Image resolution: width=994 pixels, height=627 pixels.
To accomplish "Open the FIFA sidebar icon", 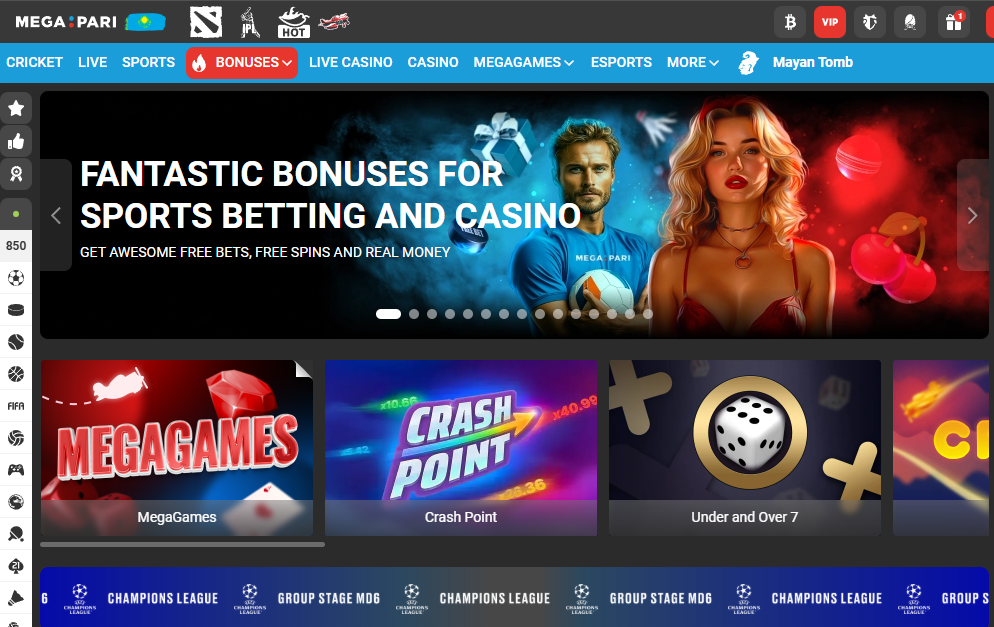I will (x=16, y=406).
